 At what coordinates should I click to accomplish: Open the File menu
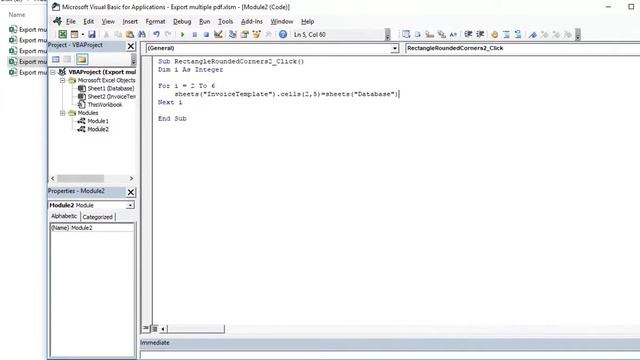click(x=71, y=22)
